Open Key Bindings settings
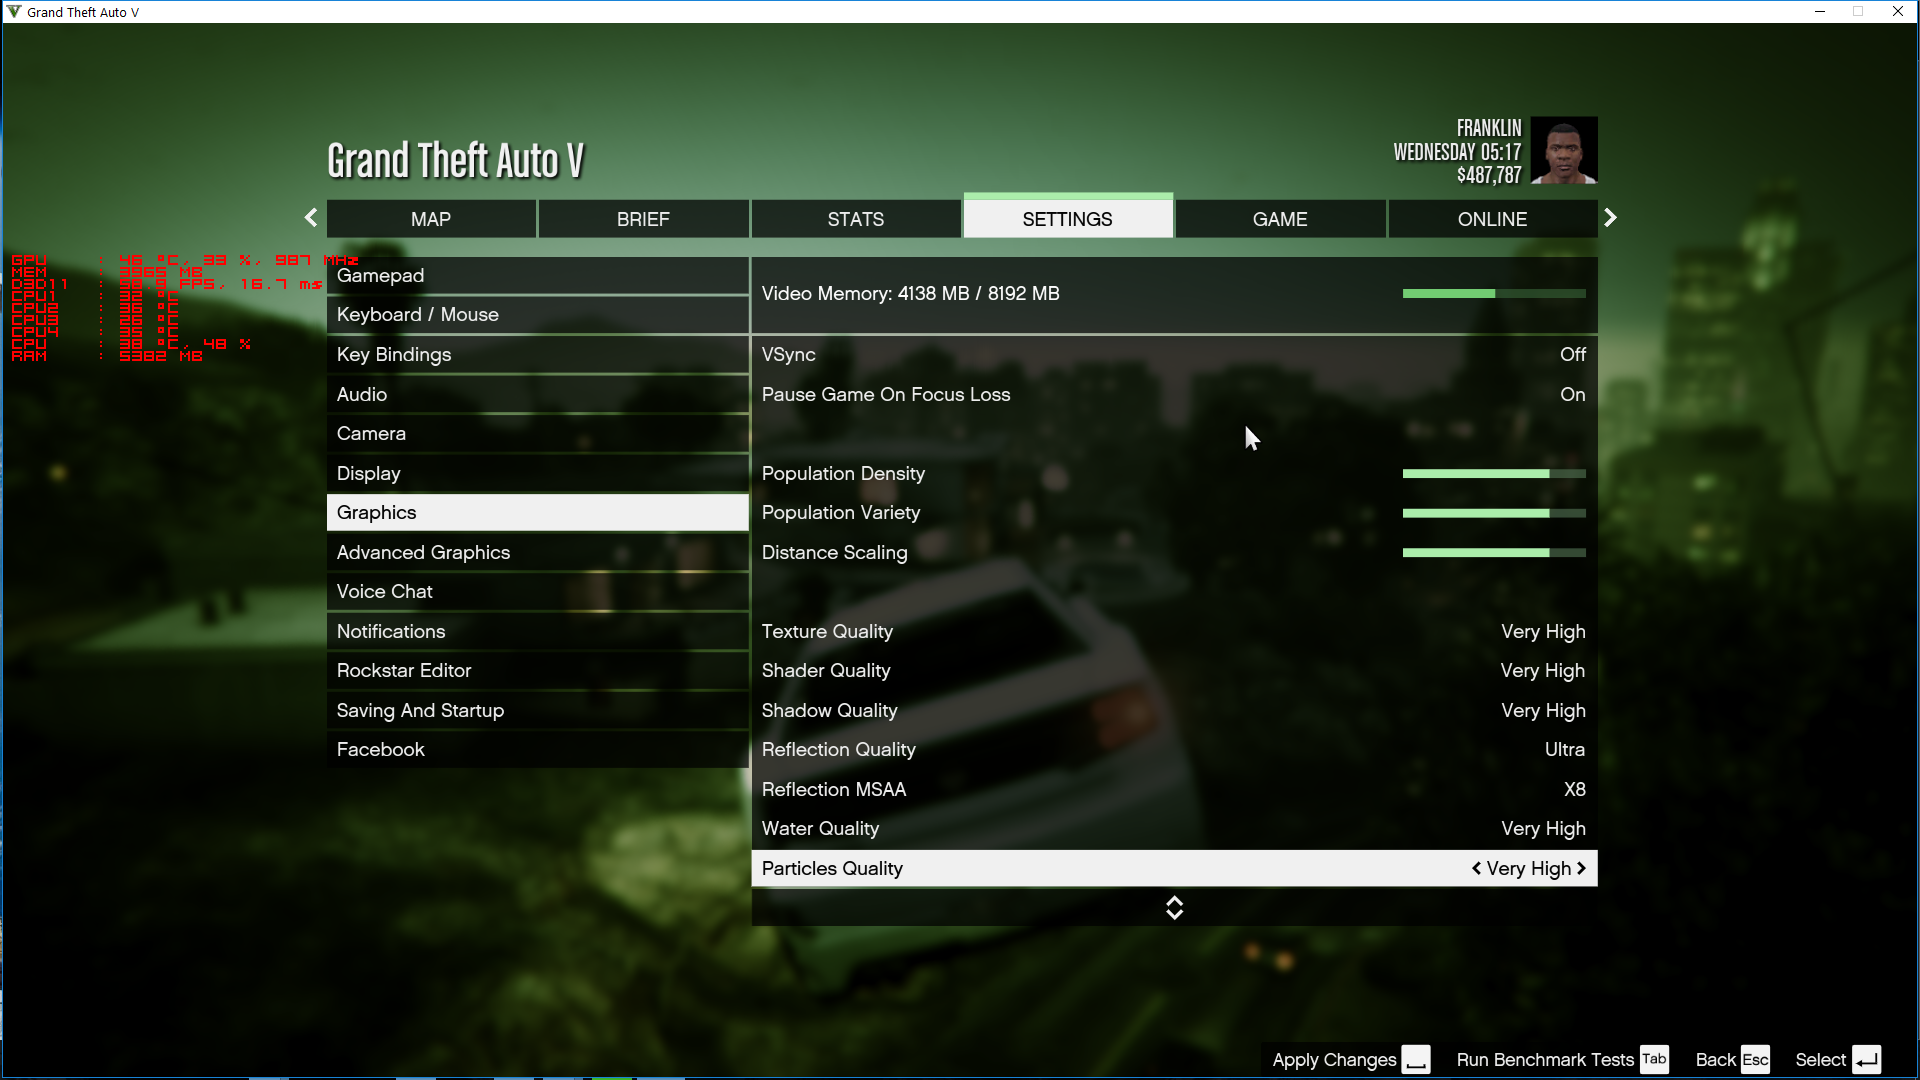This screenshot has height=1080, width=1920. pos(538,355)
